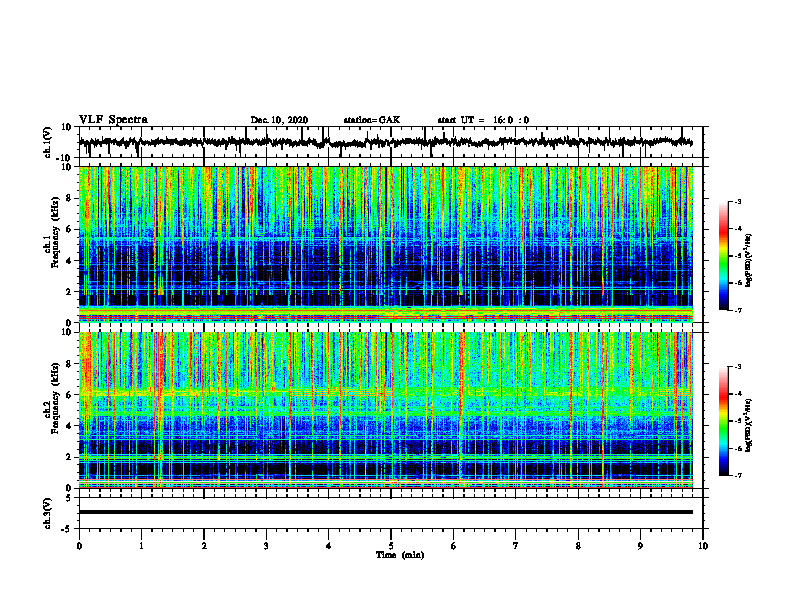Click the '10' tick on the Time axis
The width and height of the screenshot is (792, 612).
(x=703, y=546)
